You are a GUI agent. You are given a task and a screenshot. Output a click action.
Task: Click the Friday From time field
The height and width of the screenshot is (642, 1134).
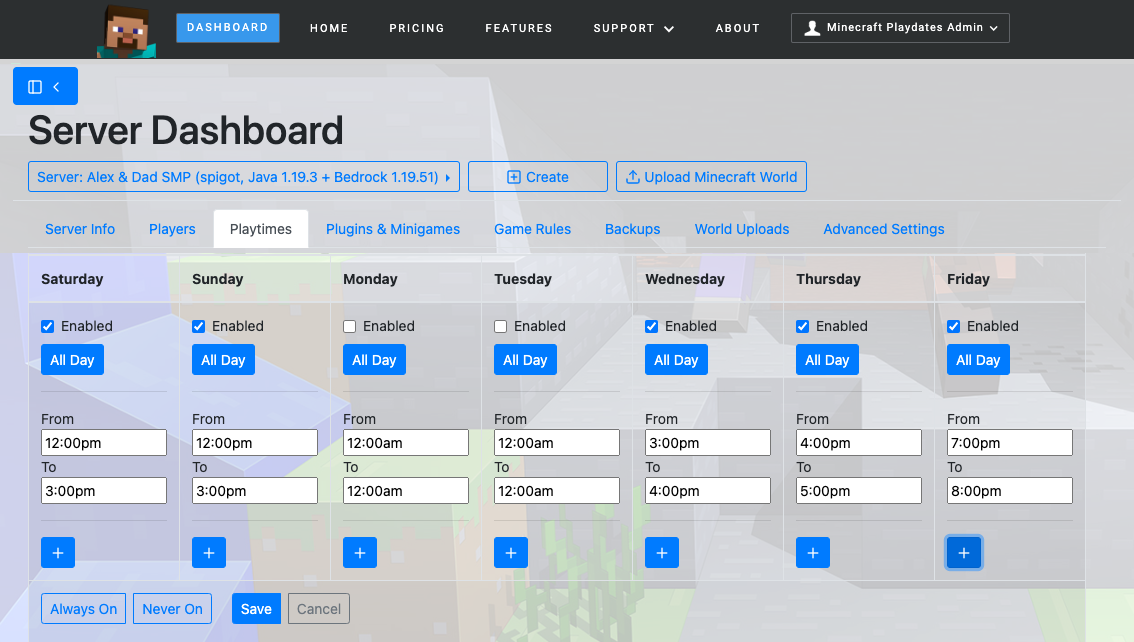coord(1009,442)
